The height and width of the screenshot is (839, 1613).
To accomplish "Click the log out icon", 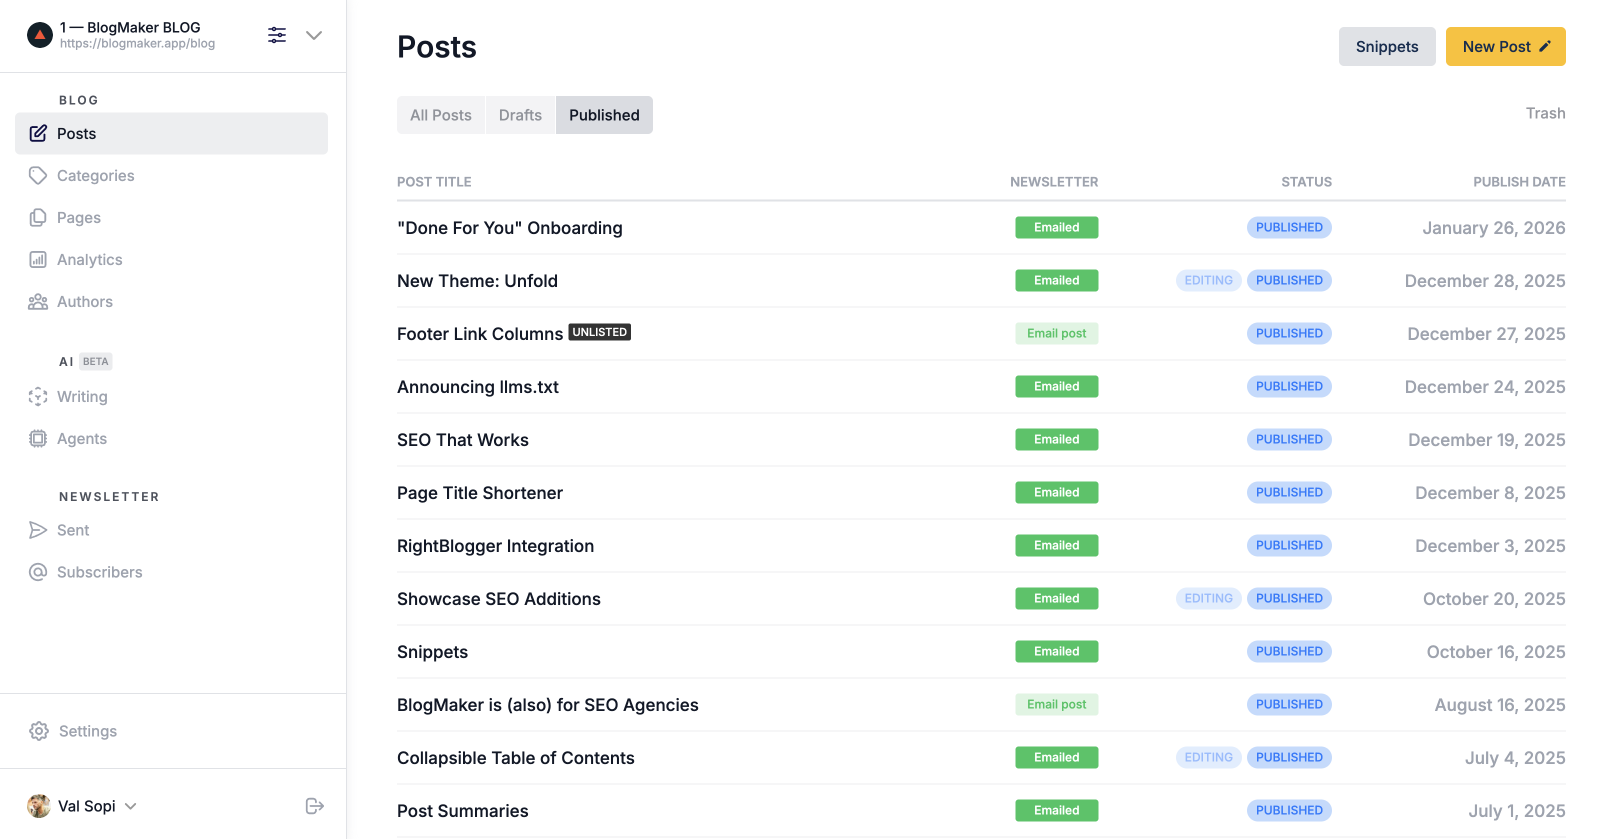I will pos(315,806).
